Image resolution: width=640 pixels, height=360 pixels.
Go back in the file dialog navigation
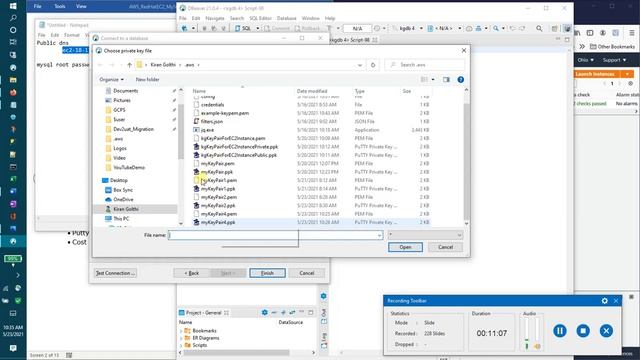[x=100, y=65]
